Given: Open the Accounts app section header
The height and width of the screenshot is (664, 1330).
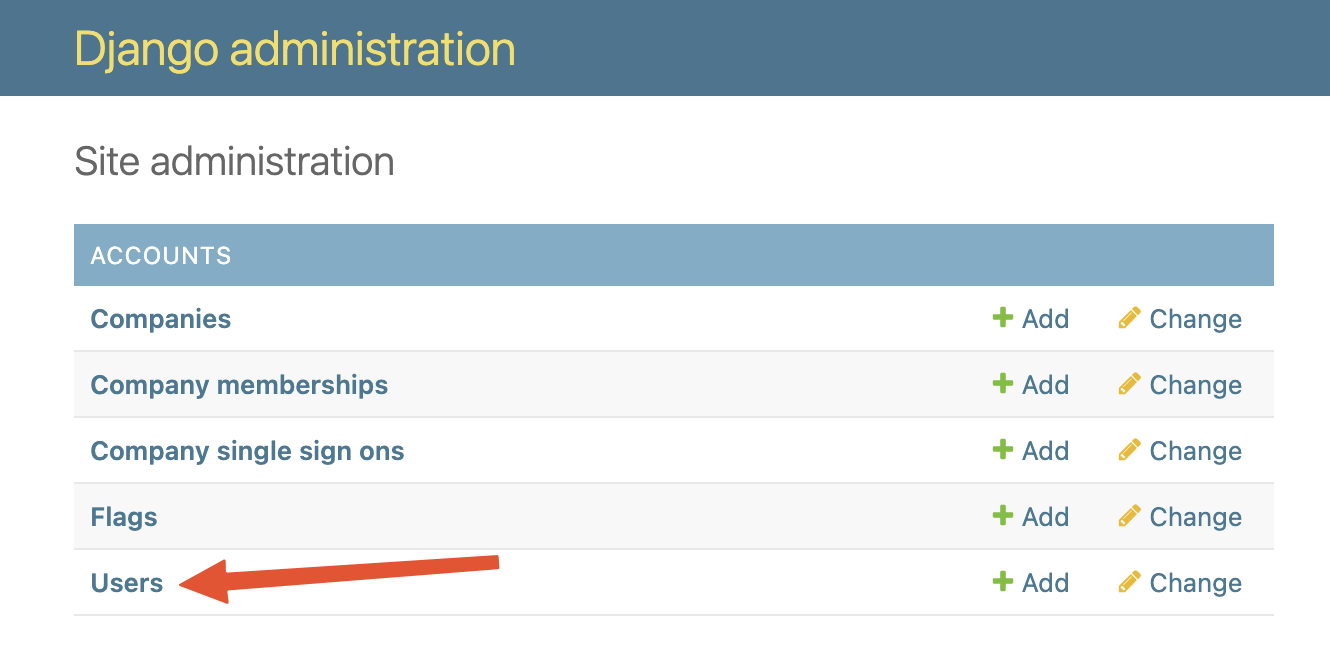Looking at the screenshot, I should (161, 256).
